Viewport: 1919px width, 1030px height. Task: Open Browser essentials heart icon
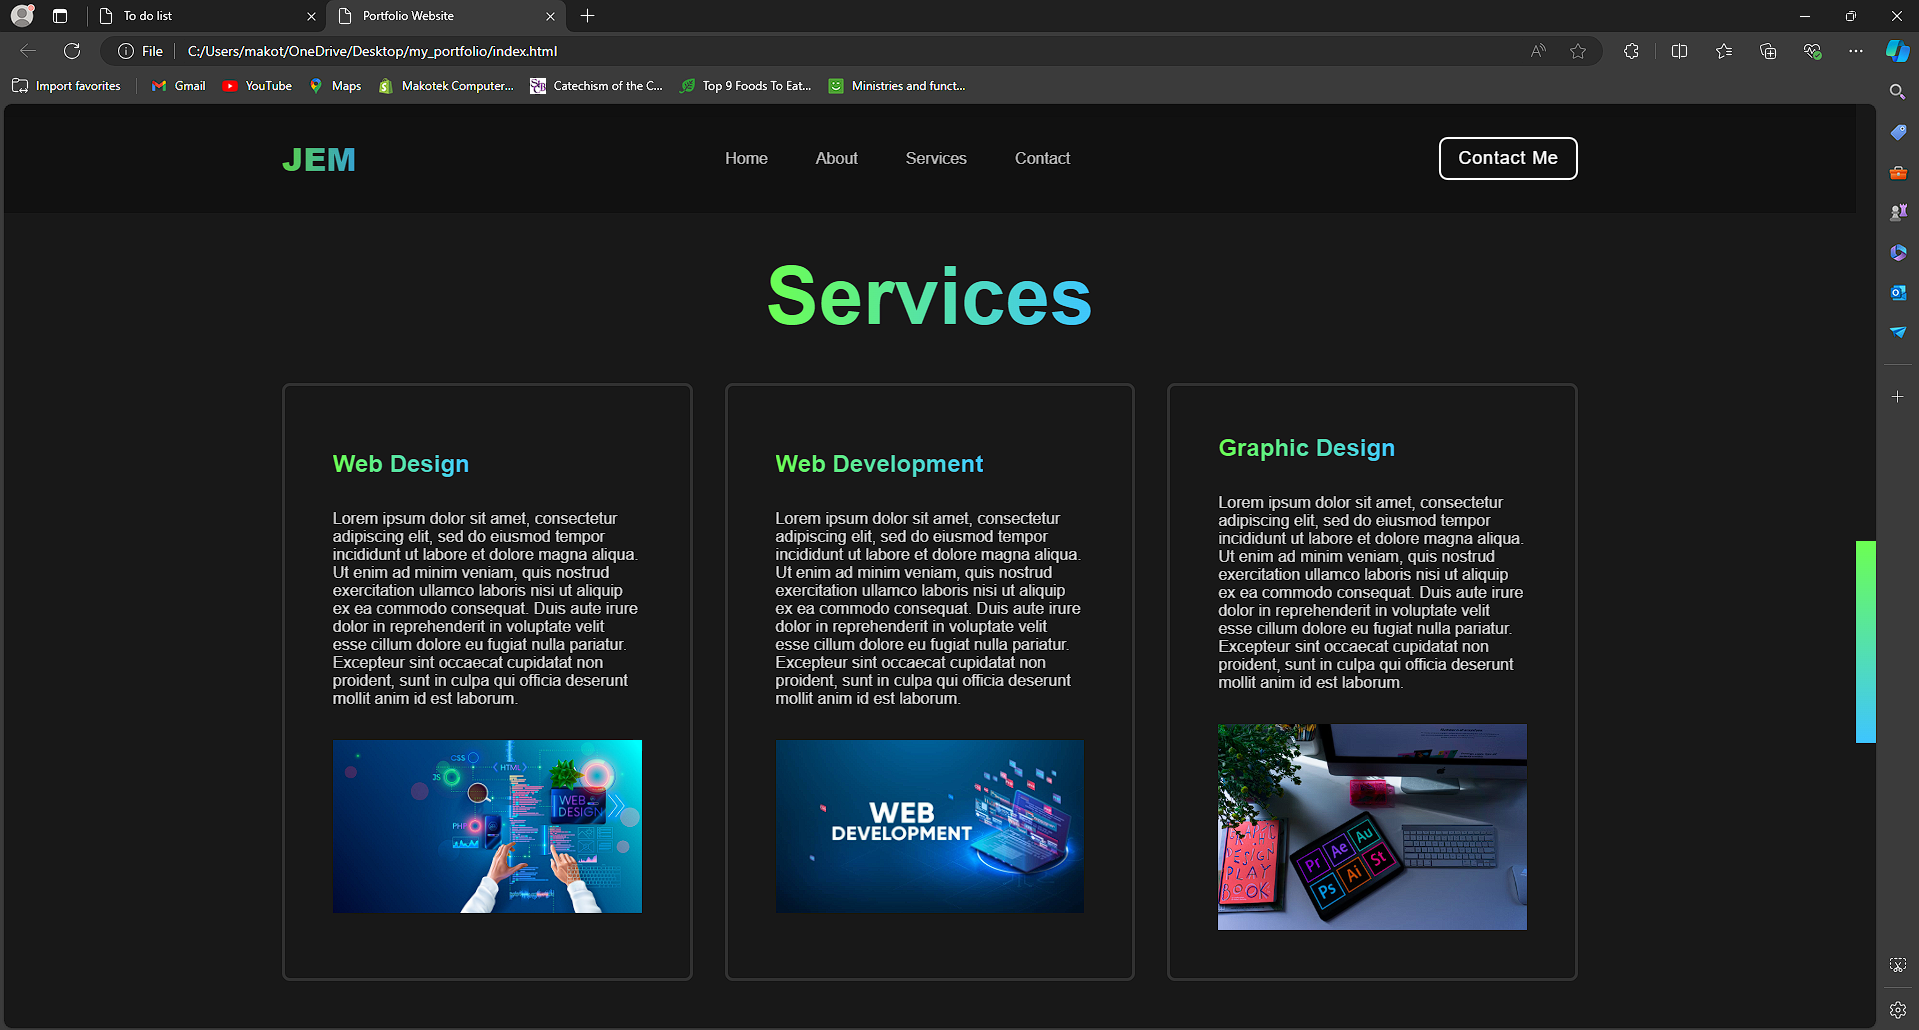[x=1812, y=51]
